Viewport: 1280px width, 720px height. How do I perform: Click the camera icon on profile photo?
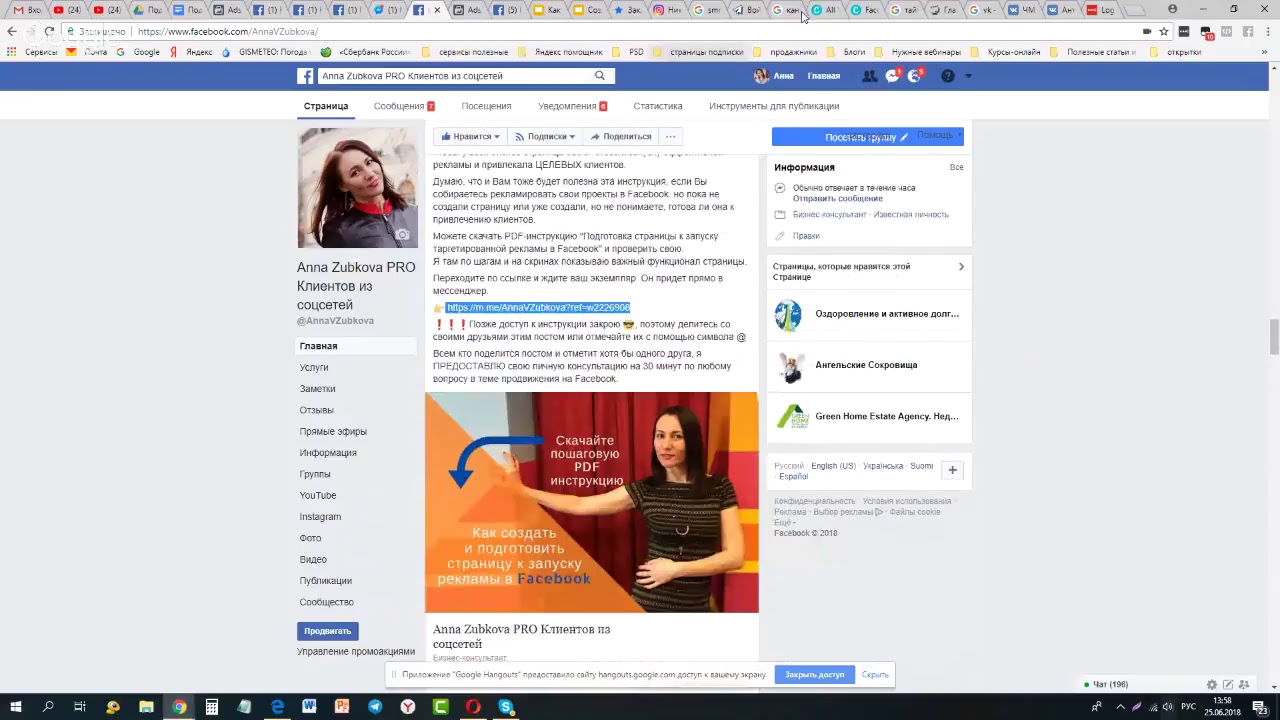(x=402, y=235)
